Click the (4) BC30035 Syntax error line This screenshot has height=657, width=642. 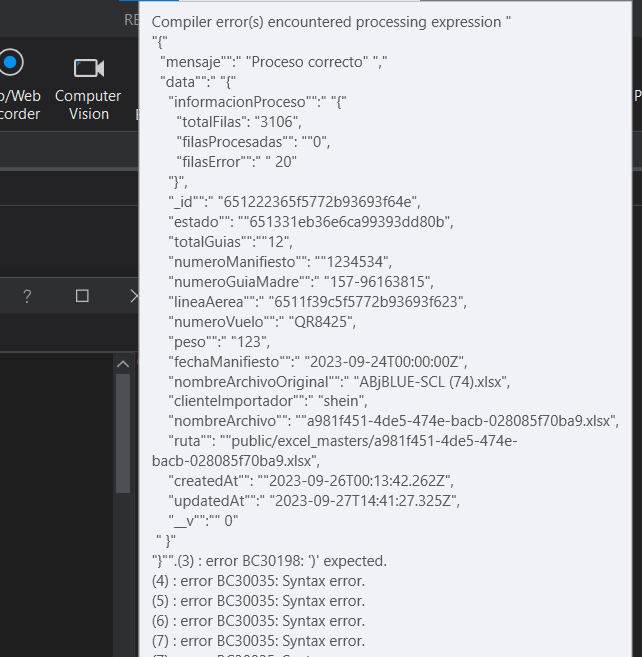[x=258, y=581]
